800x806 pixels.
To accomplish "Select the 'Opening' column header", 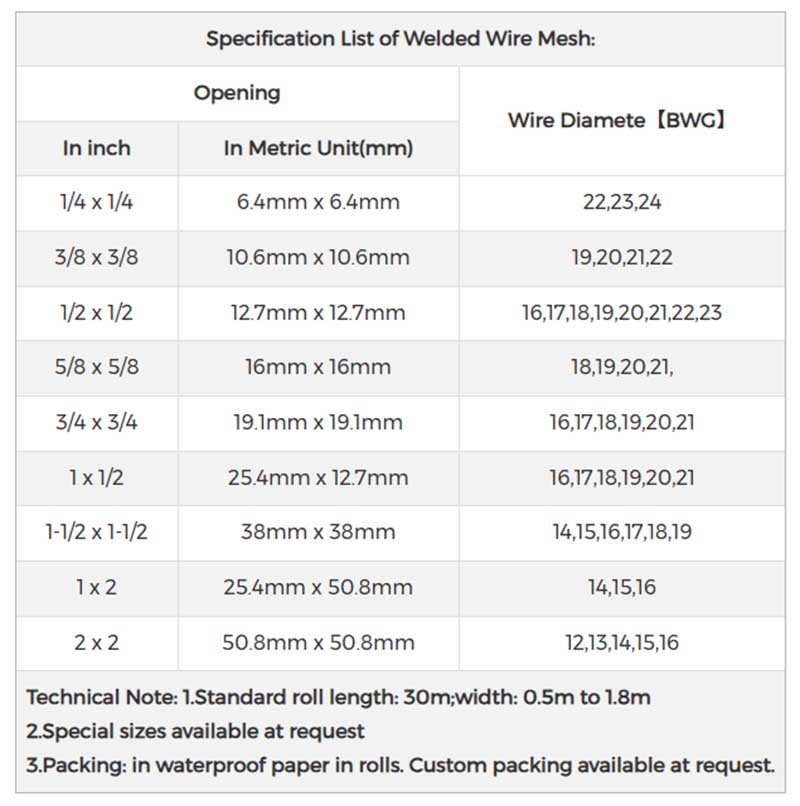I will coord(237,93).
